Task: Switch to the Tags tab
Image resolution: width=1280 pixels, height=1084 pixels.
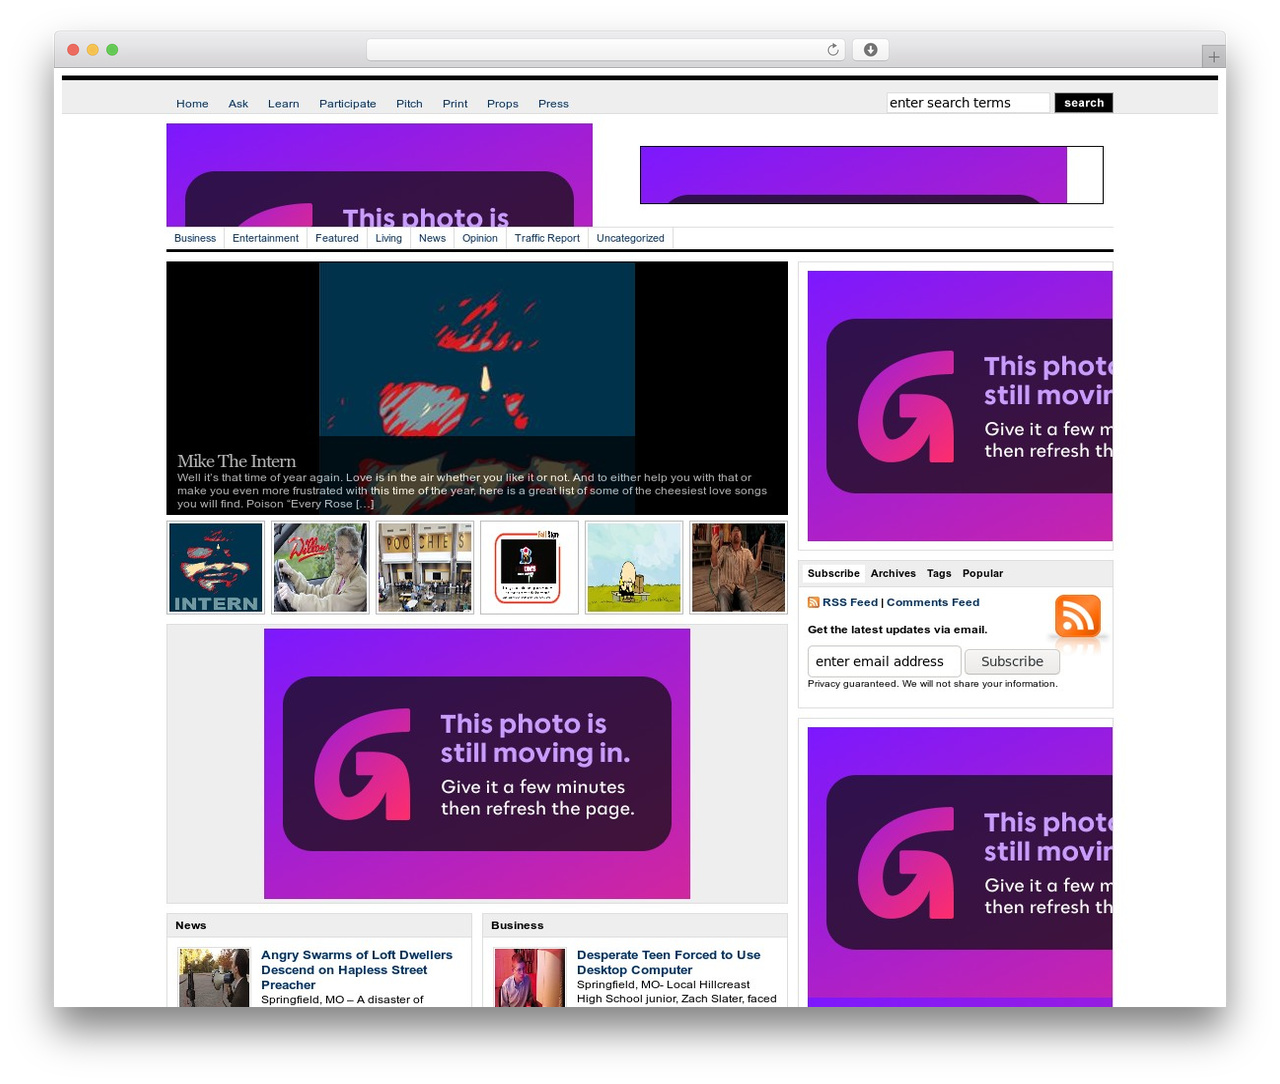Action: point(939,573)
